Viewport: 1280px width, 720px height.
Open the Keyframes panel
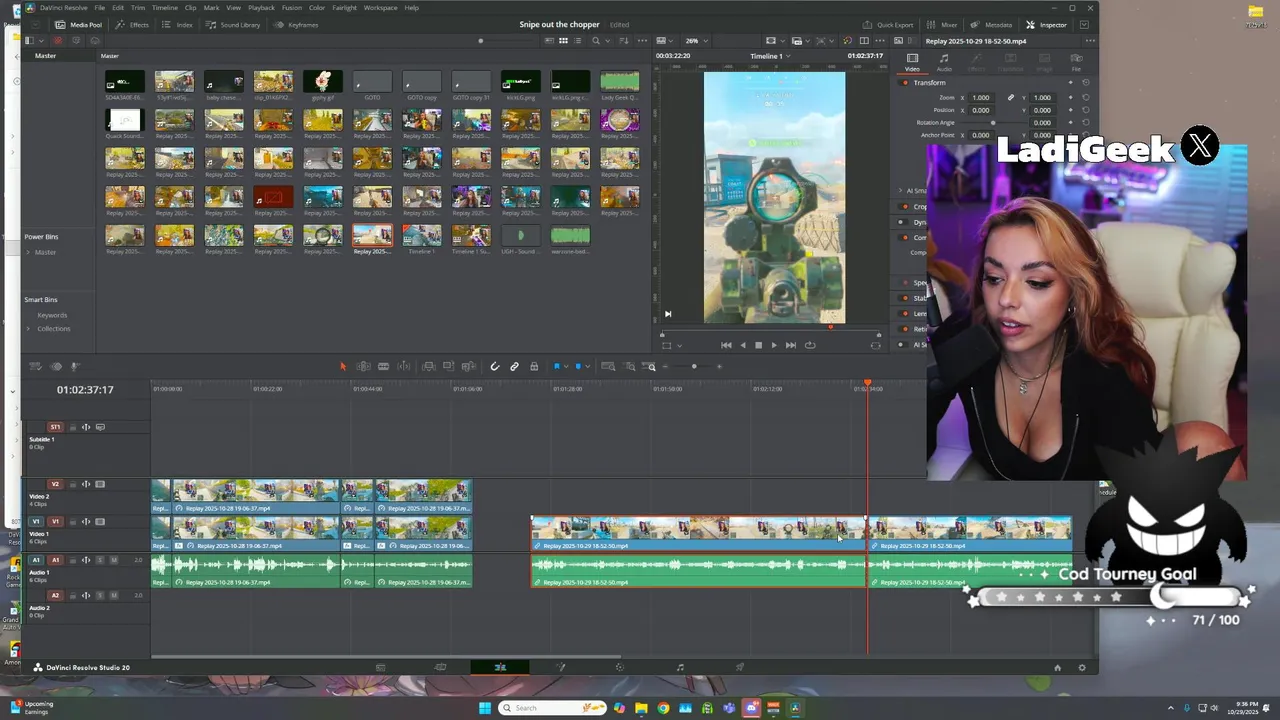[296, 25]
